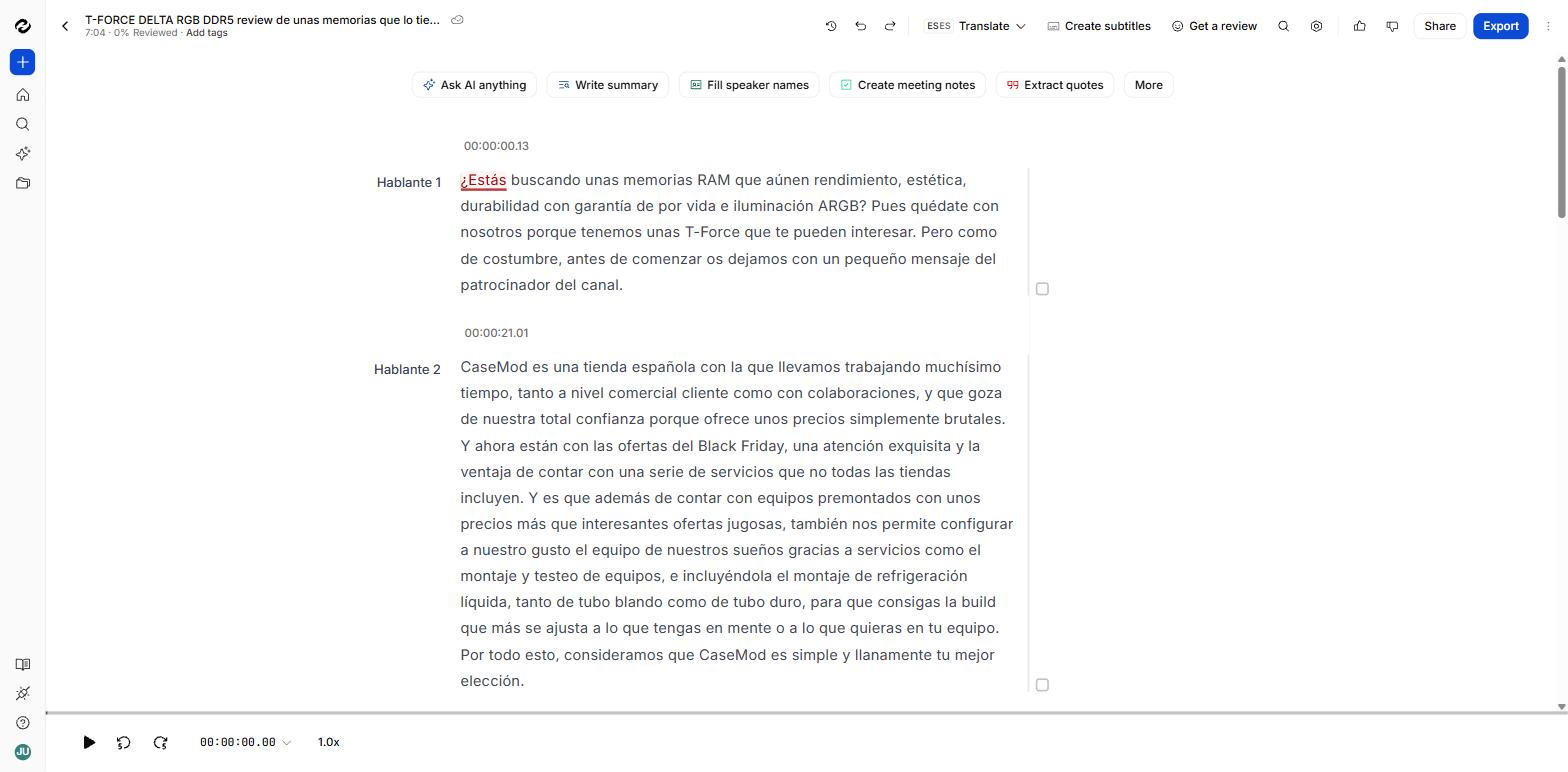Click Create subtitles
Viewport: 1568px width, 772px height.
click(x=1098, y=26)
